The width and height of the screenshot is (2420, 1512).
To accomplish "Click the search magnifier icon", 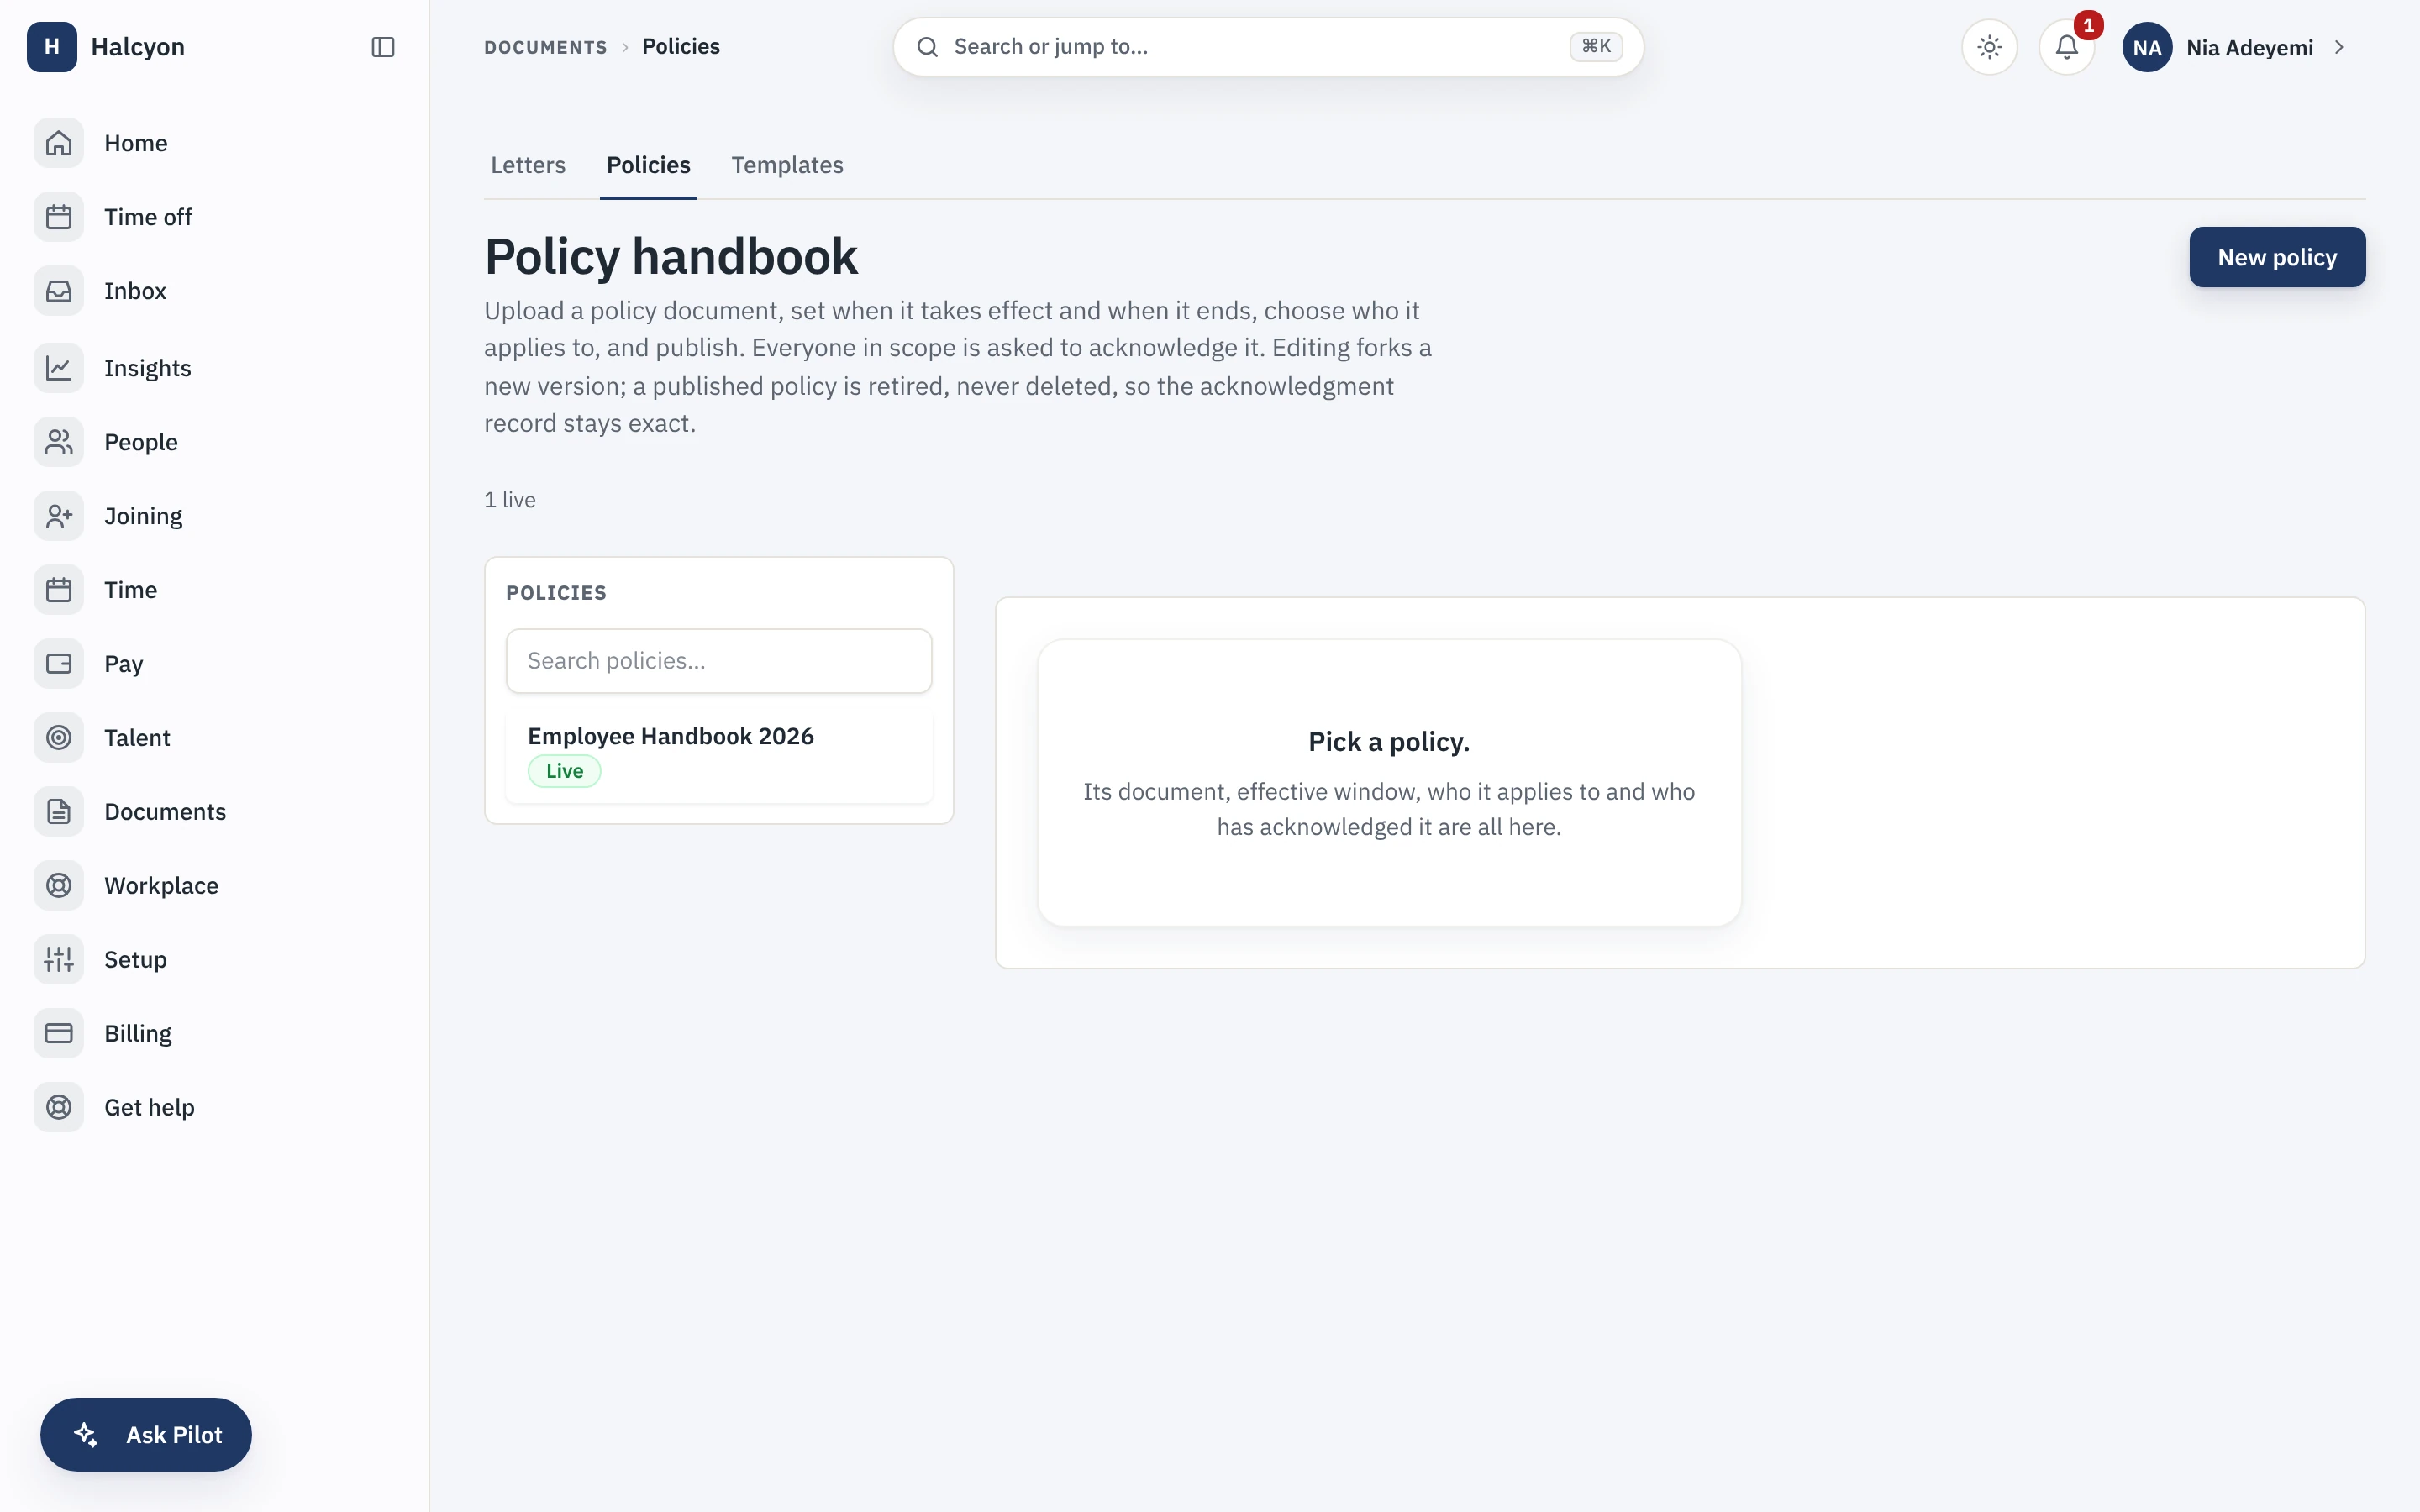I will (x=927, y=47).
